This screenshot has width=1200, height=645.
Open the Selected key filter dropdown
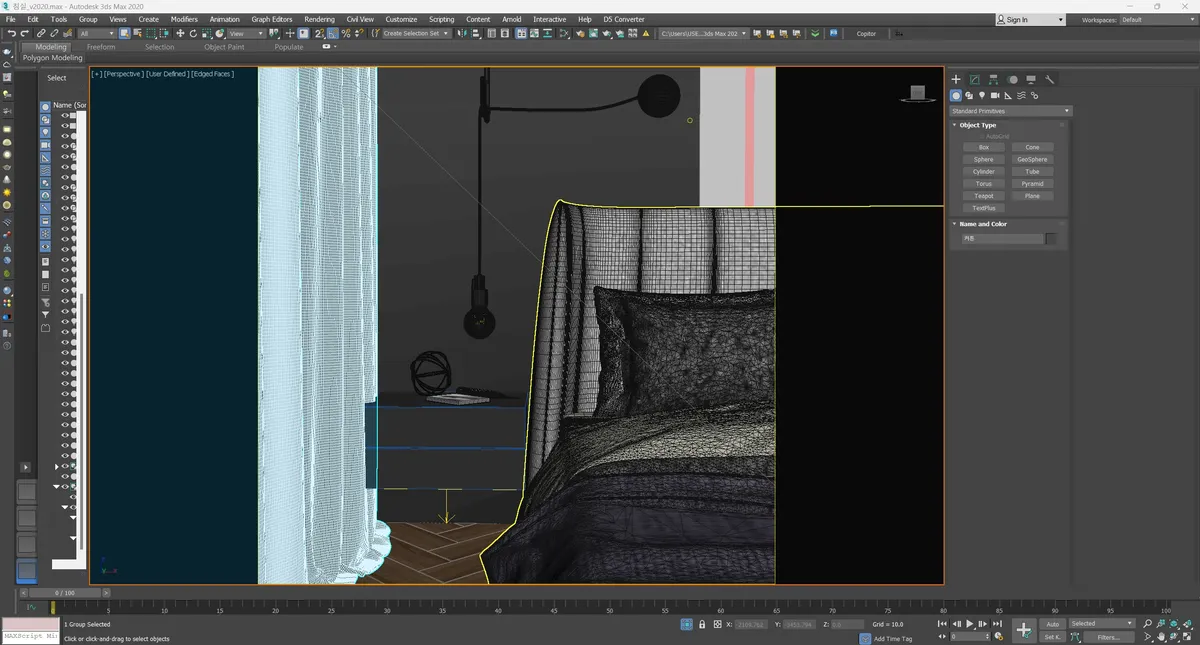click(x=1102, y=624)
